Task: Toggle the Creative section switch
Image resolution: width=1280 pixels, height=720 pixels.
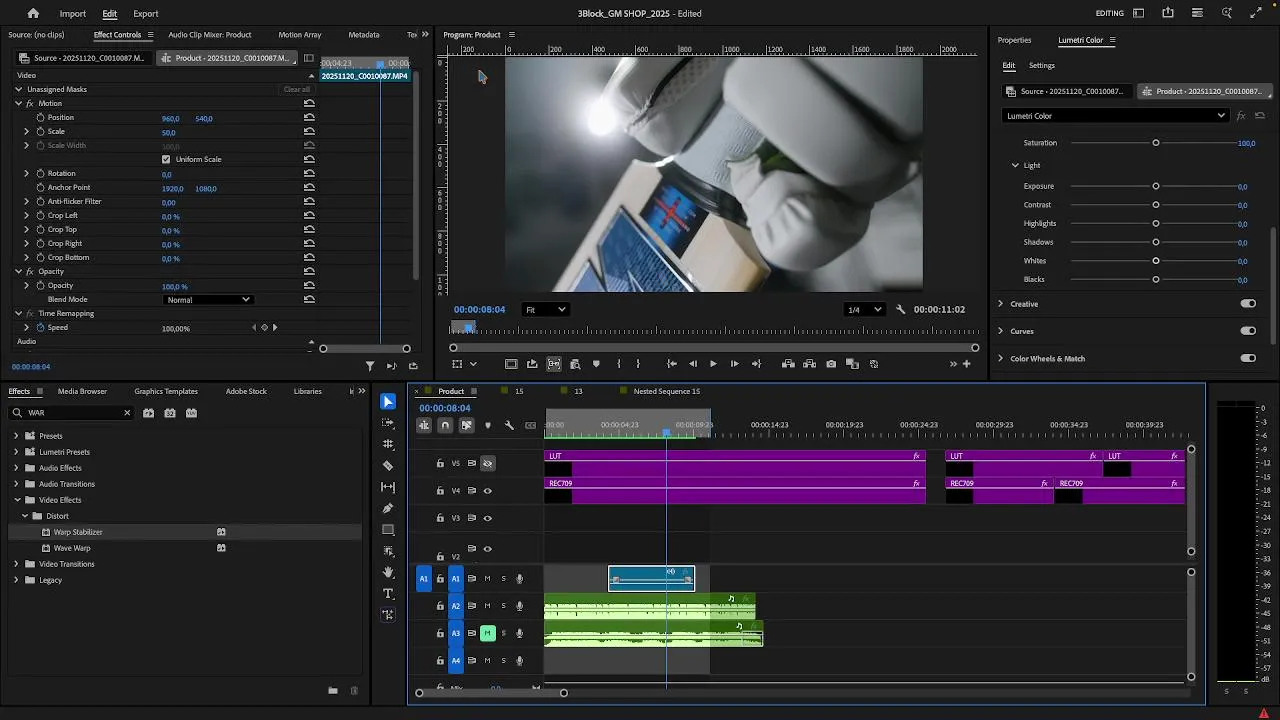Action: (1247, 304)
